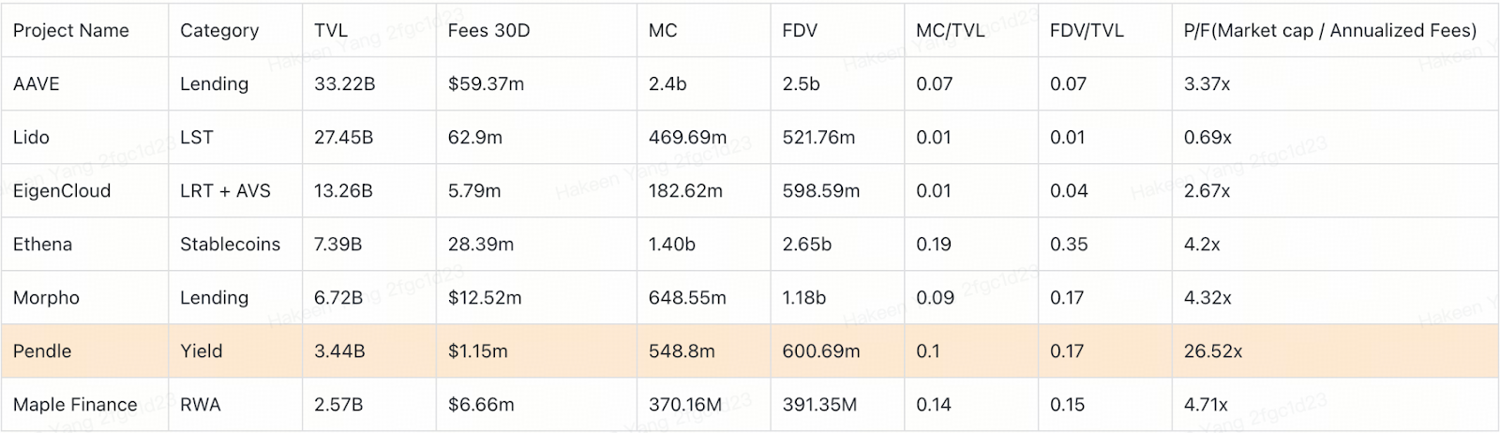Screen dimensions: 1500x433
Task: Select the Stablecoins category cell
Action: [230, 244]
